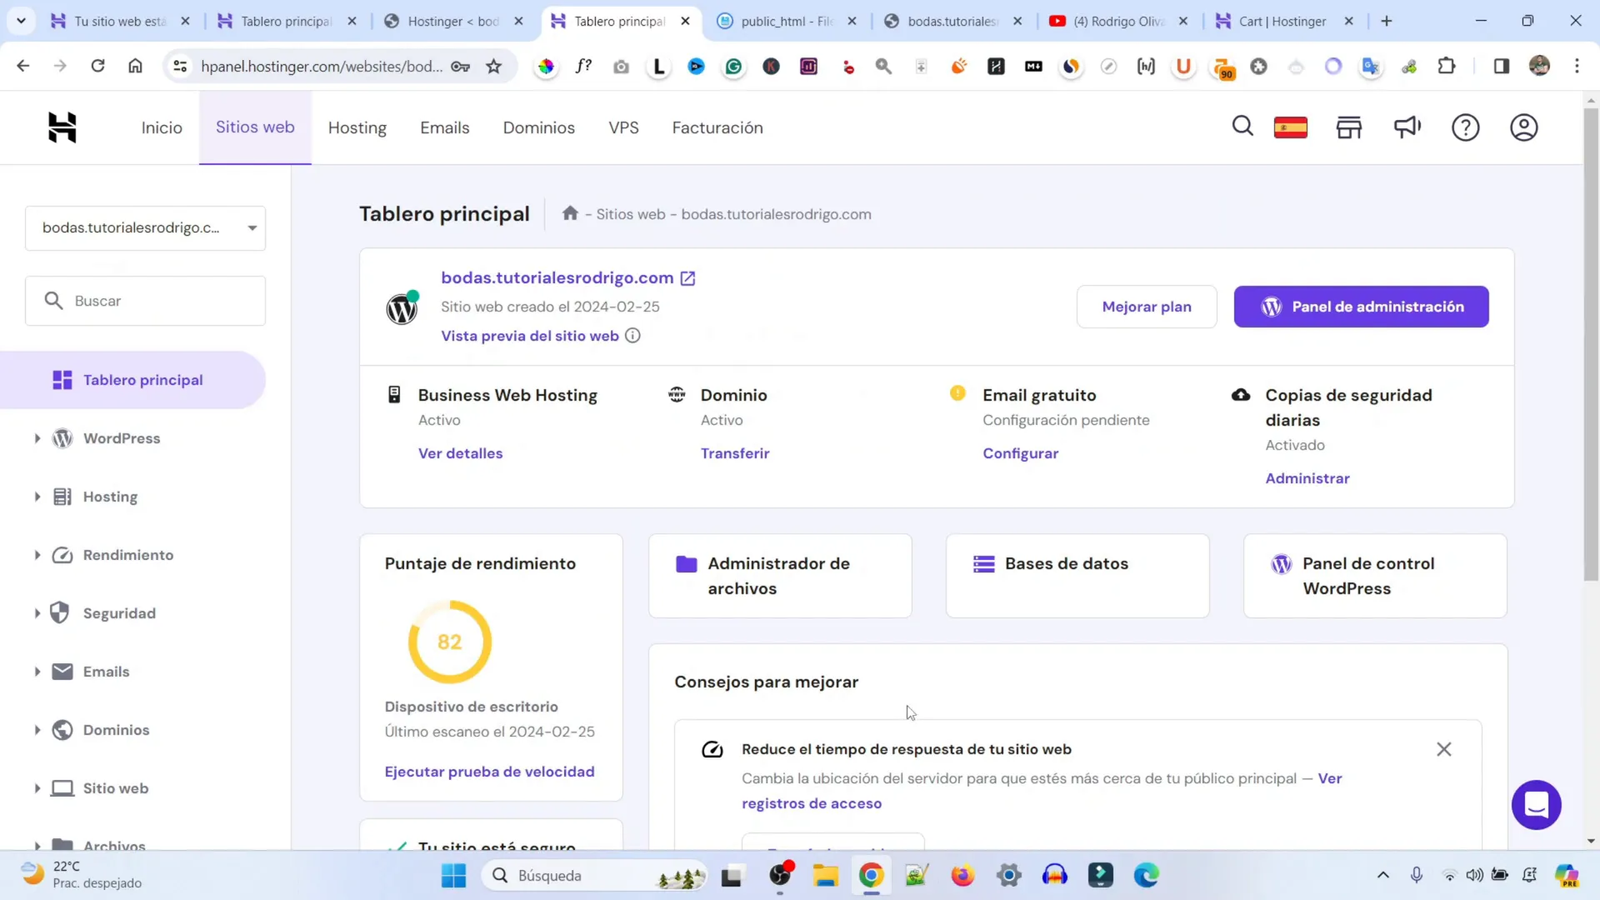Open external link icon next to bodas.tutorialesrodrigo.com
1600x900 pixels.
(688, 278)
